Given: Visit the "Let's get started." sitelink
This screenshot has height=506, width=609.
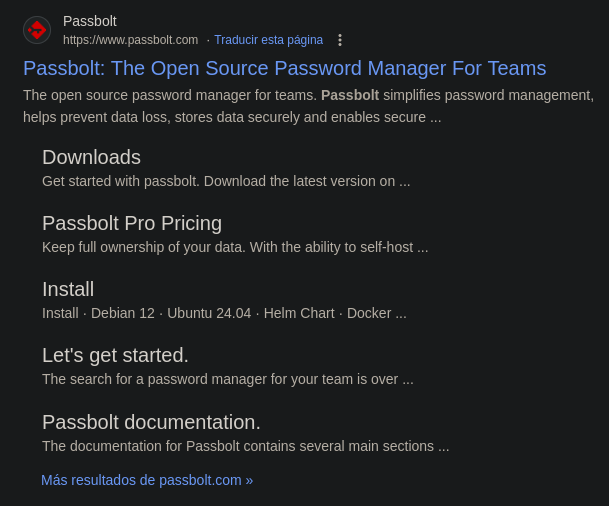Looking at the screenshot, I should (115, 355).
